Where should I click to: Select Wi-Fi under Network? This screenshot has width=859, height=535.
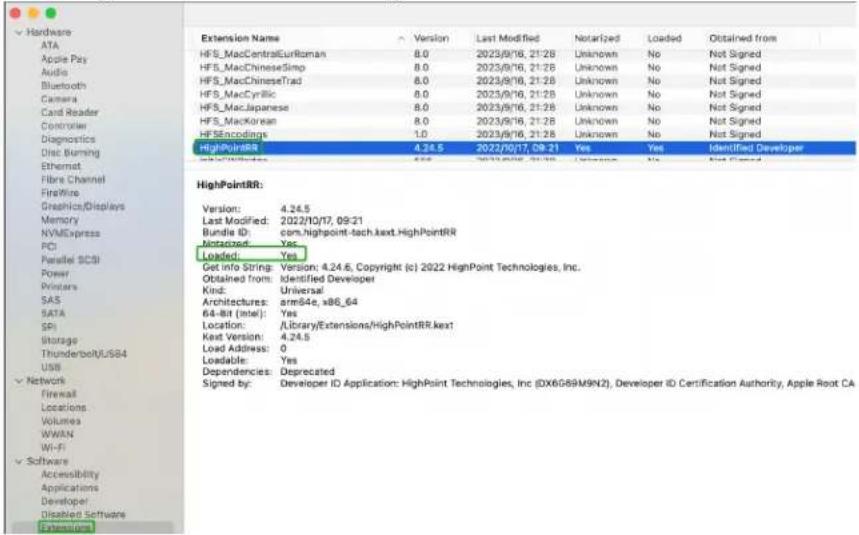[x=53, y=447]
